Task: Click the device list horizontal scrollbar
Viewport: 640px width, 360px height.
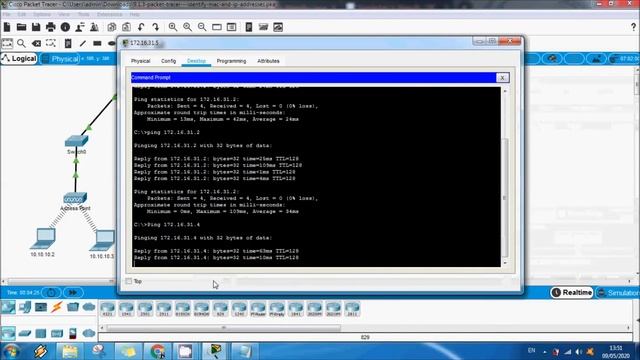Action: tap(223, 328)
